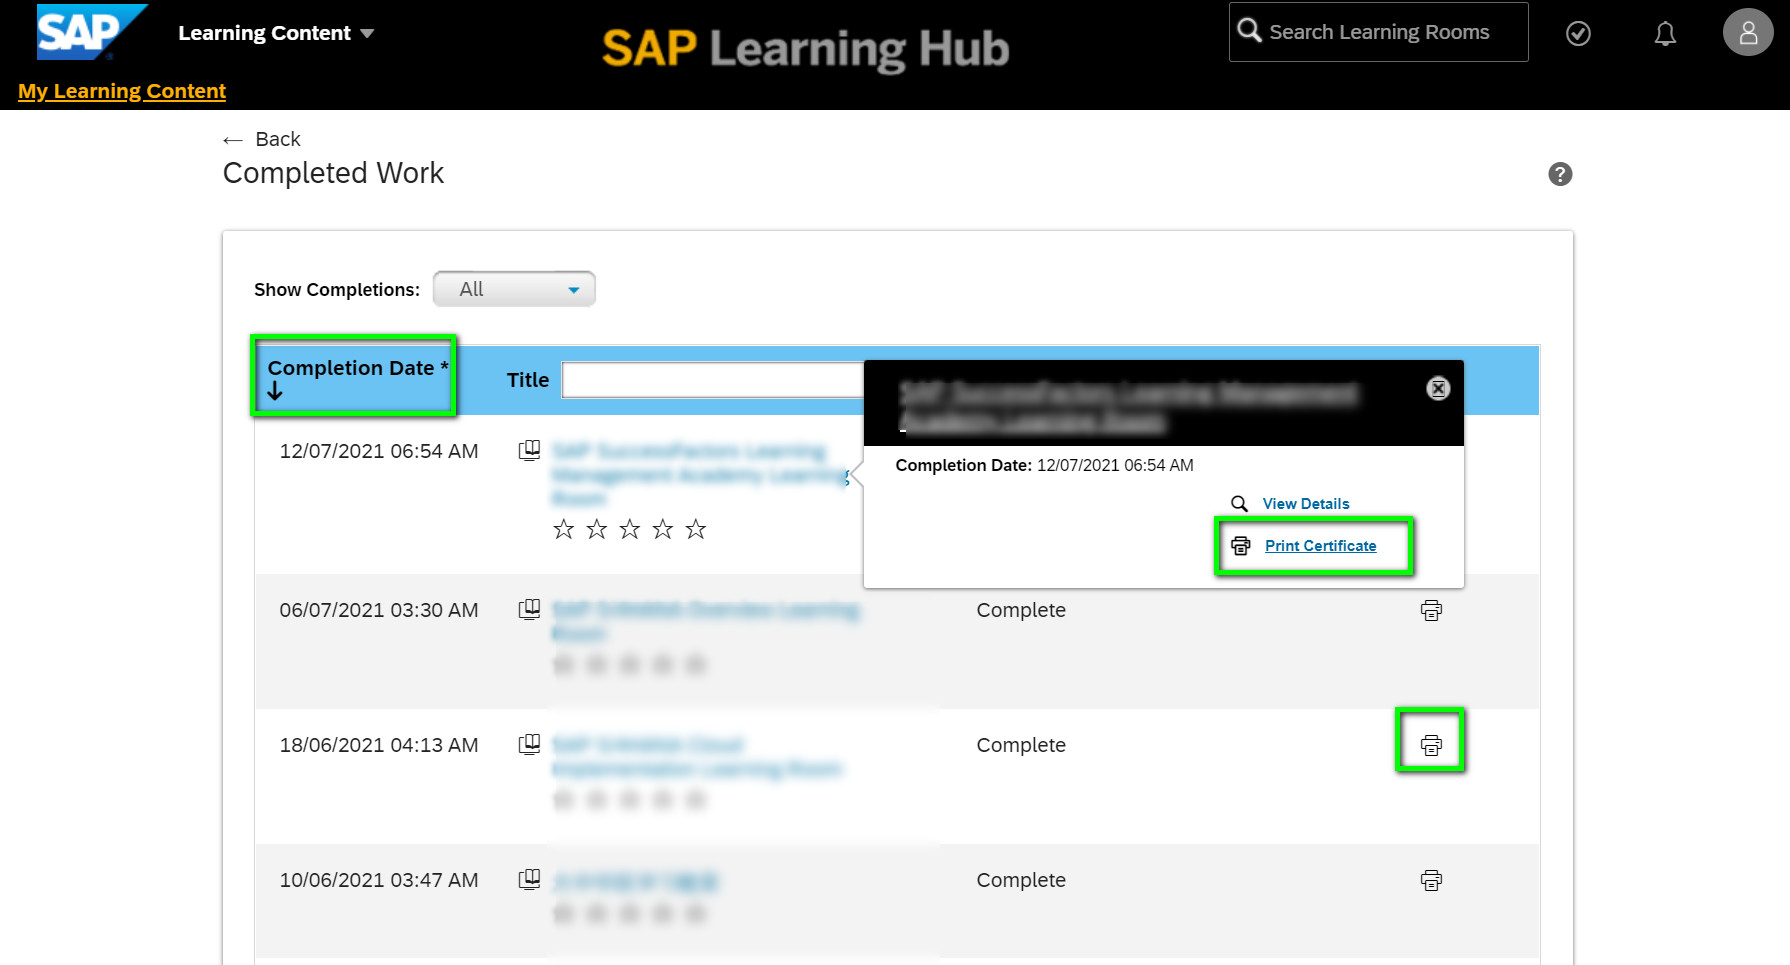Open the Learning Content dropdown menu

point(276,33)
